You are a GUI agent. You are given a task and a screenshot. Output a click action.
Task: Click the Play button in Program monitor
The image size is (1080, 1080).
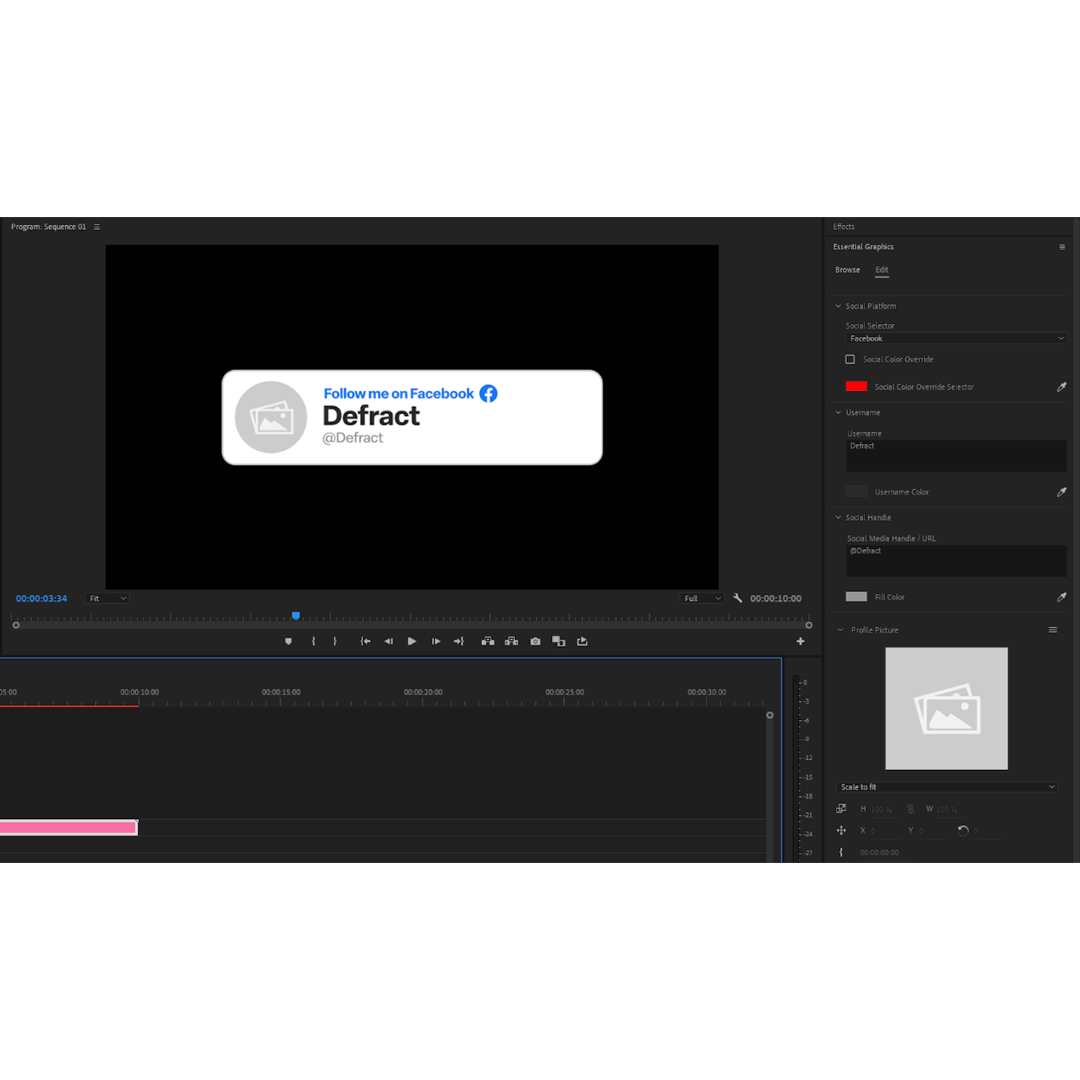click(x=412, y=641)
